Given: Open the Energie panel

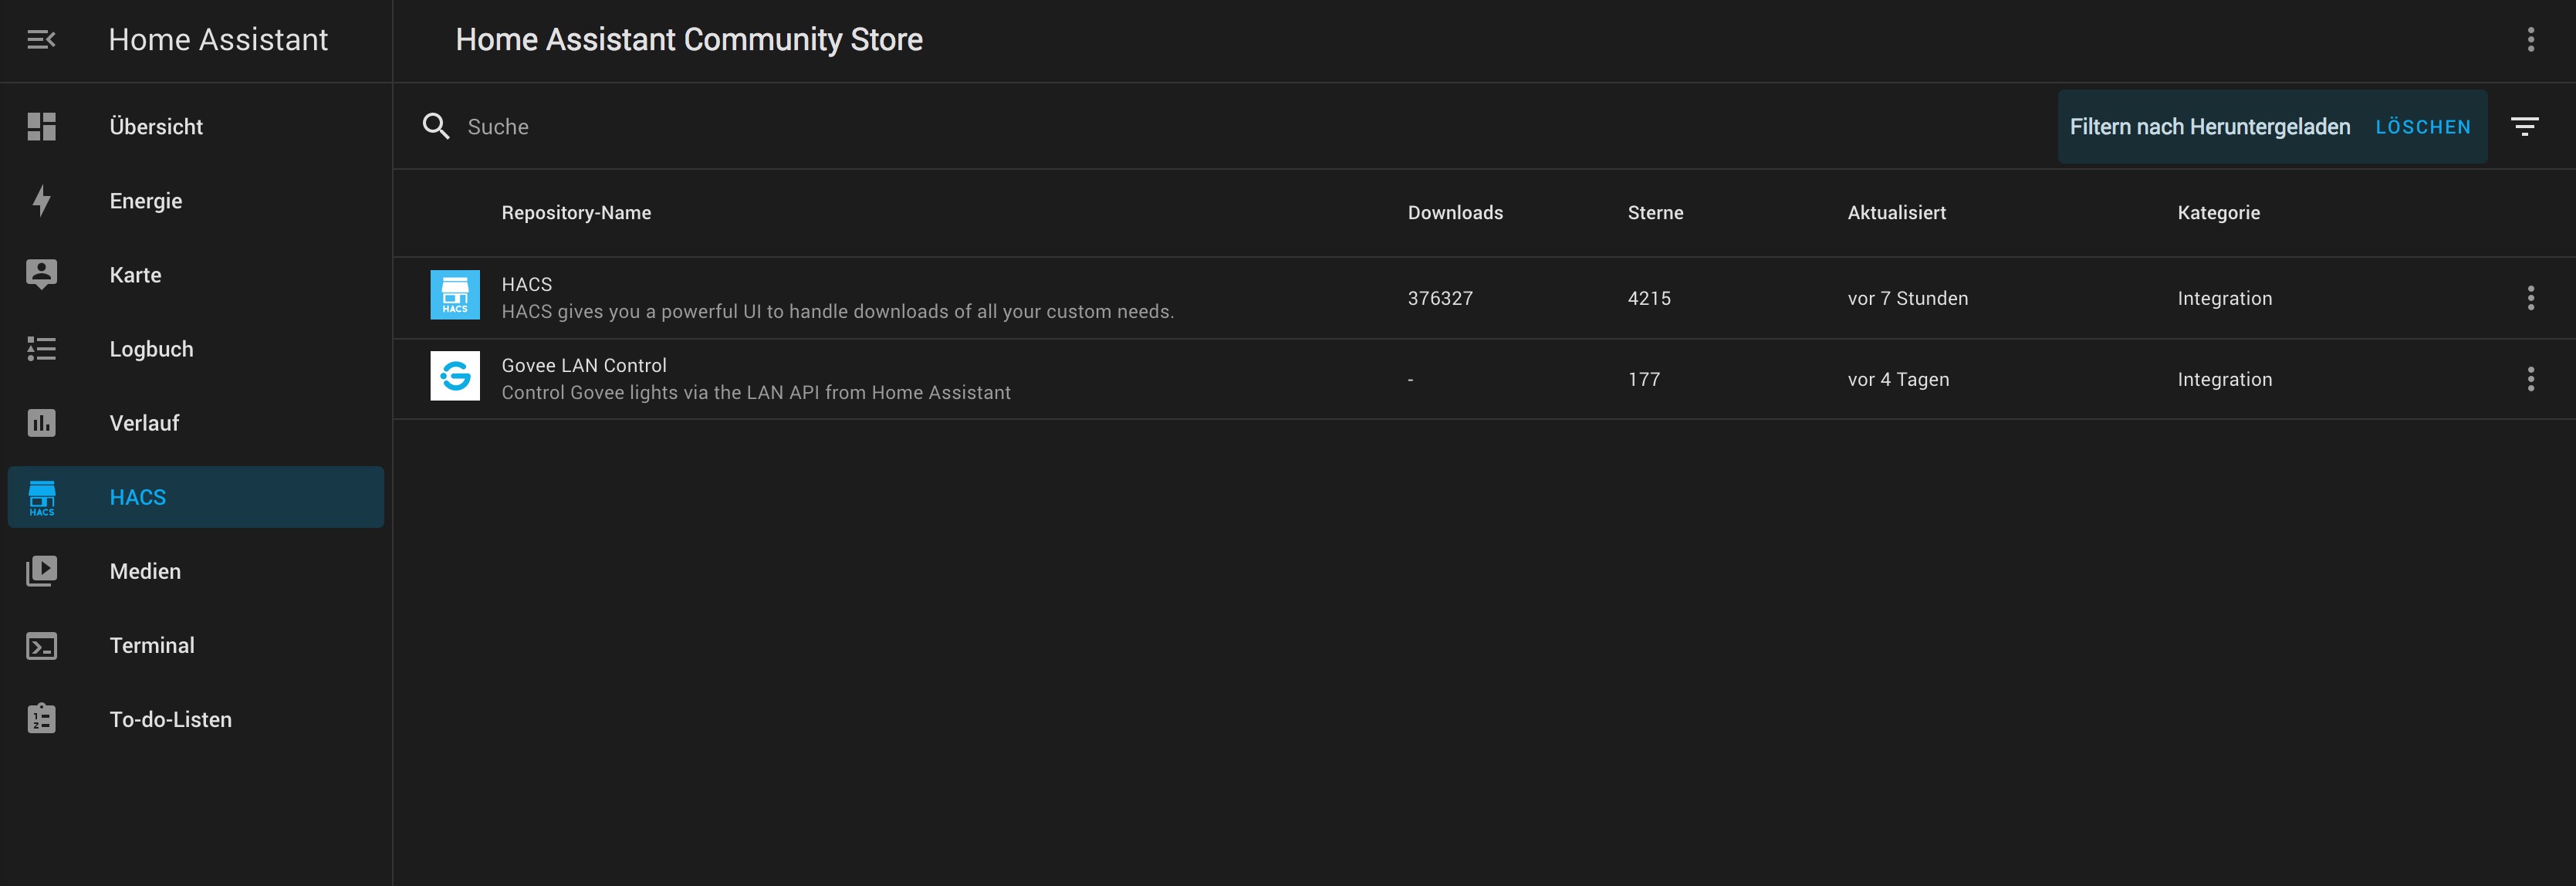Looking at the screenshot, I should 145,201.
